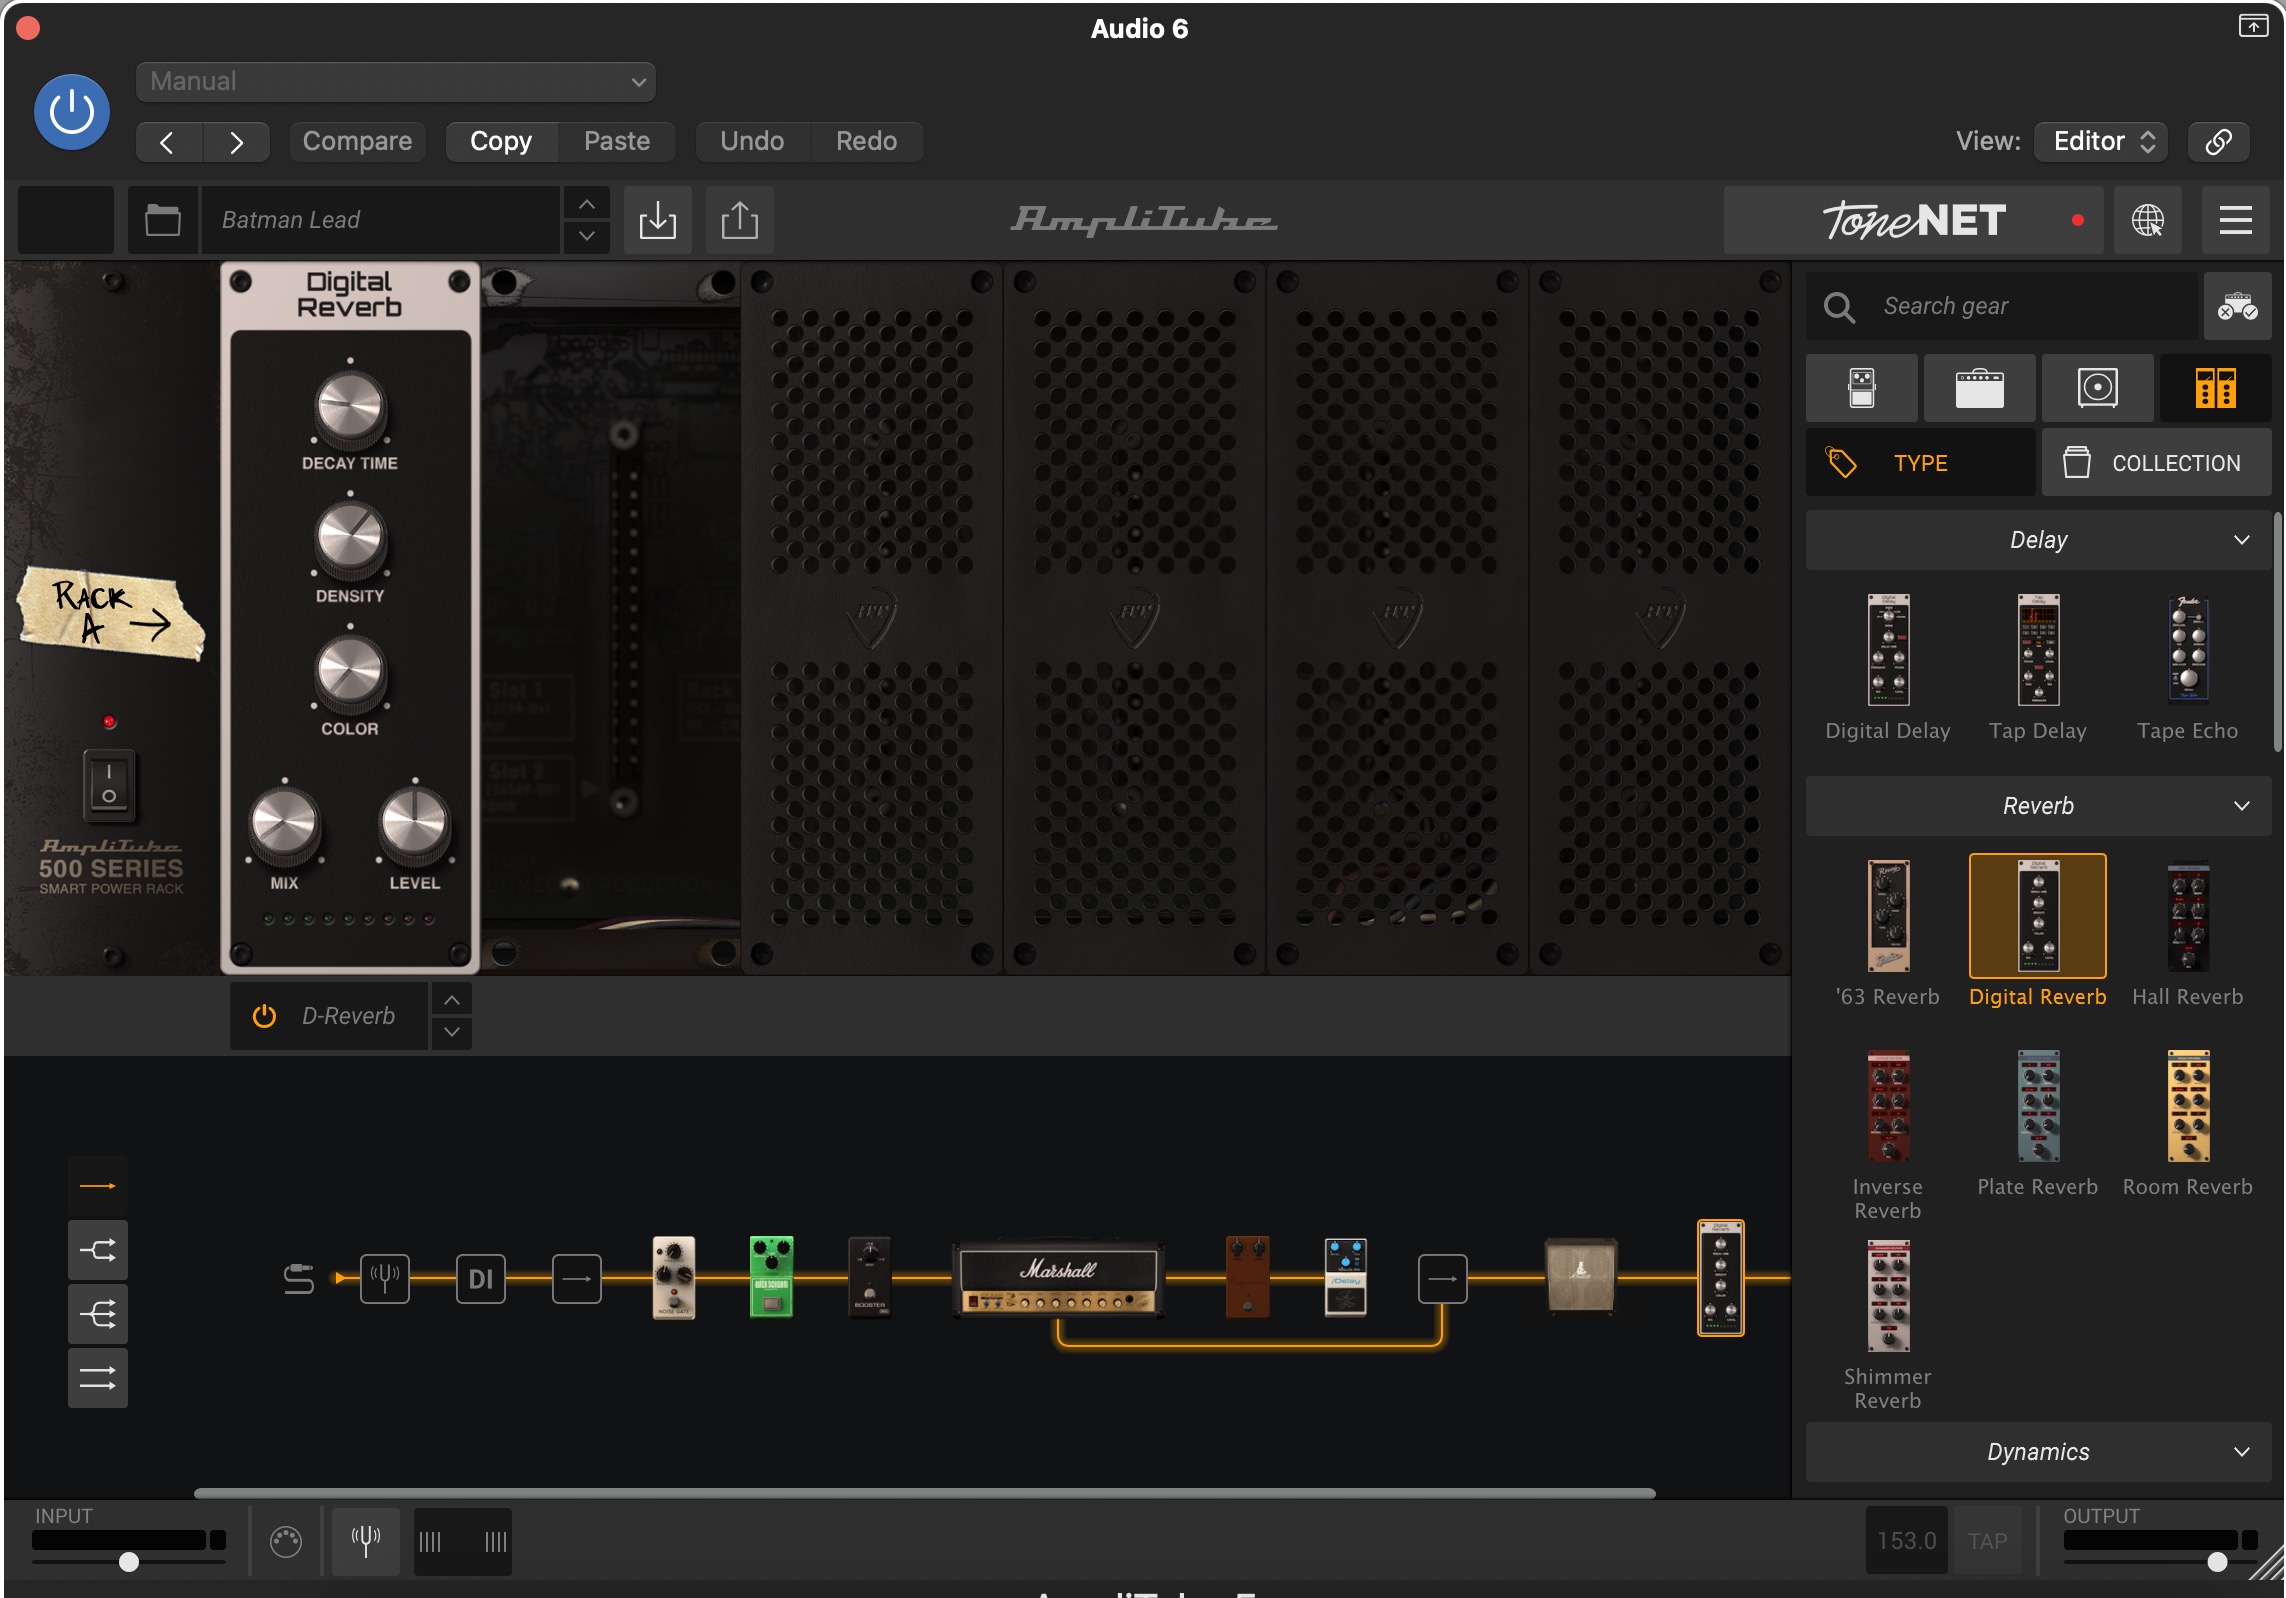Viewport: 2286px width, 1598px height.
Task: Click the COLOR knob
Action: click(350, 672)
